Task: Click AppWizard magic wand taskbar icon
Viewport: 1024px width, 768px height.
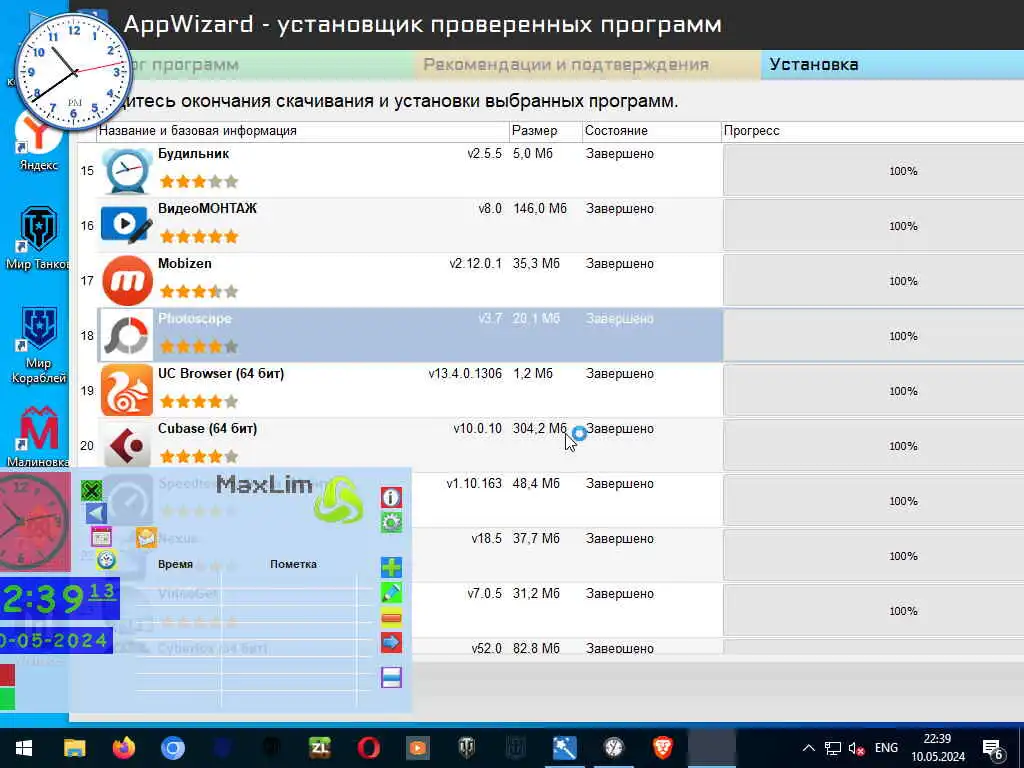Action: (x=565, y=747)
